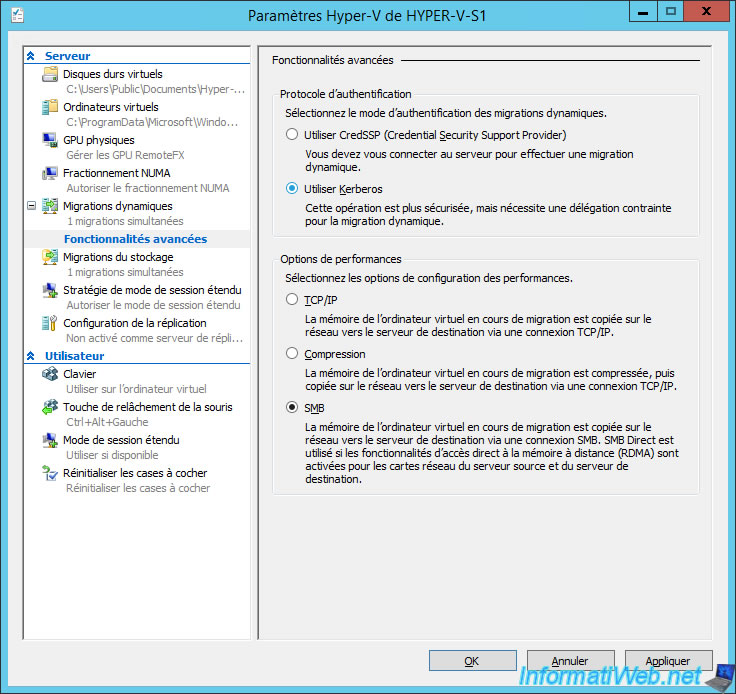The width and height of the screenshot is (736, 694).
Task: Open Touche de relâchement de la souris
Action: tap(147, 407)
